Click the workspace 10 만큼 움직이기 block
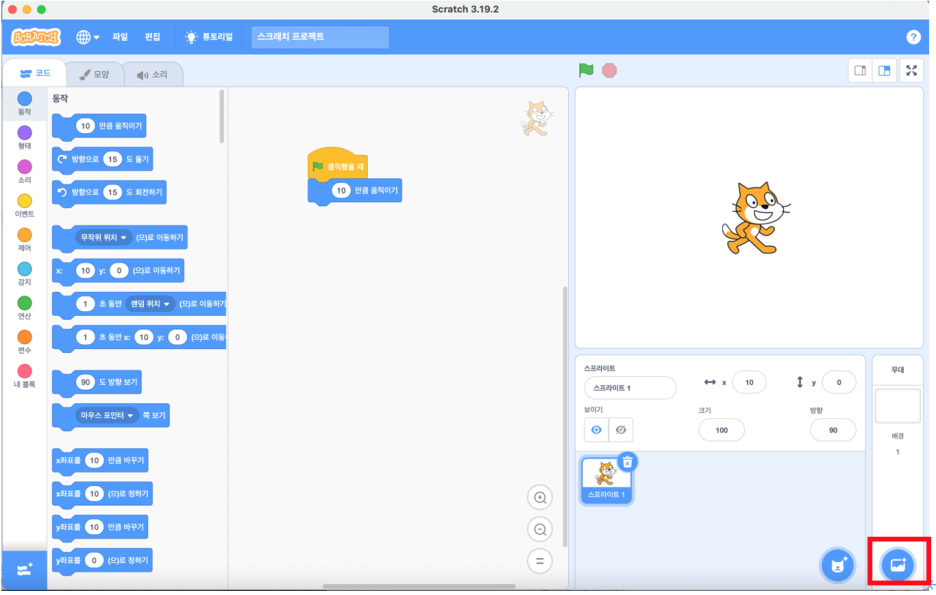936x595 pixels. (355, 191)
